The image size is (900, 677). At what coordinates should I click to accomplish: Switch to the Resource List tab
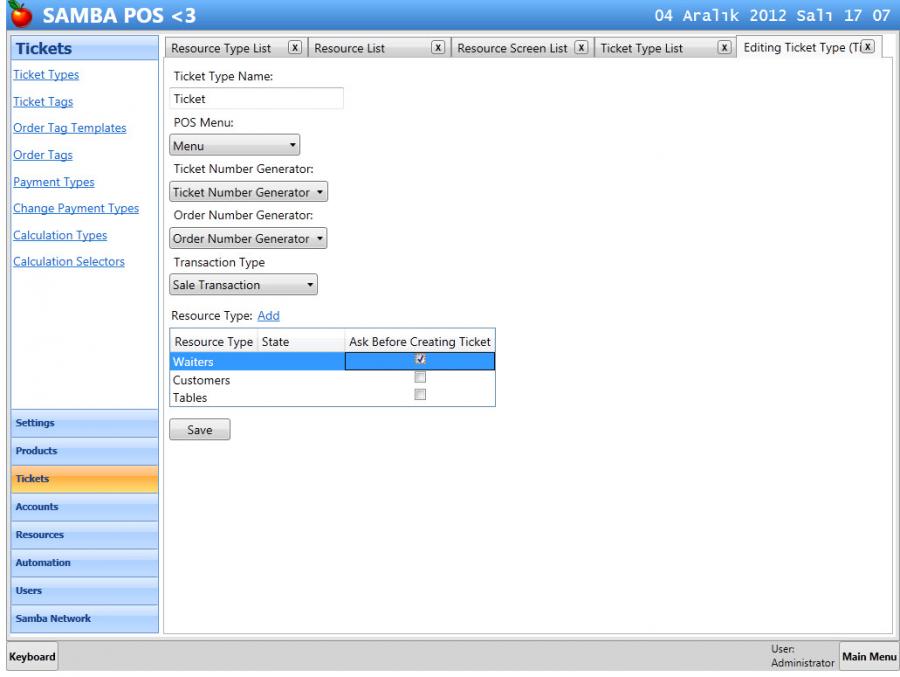[349, 48]
